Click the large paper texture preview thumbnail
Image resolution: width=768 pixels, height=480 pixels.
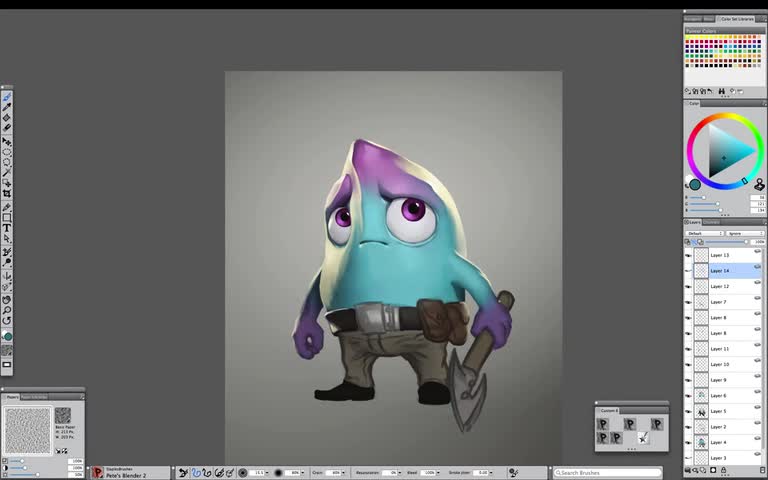click(27, 430)
